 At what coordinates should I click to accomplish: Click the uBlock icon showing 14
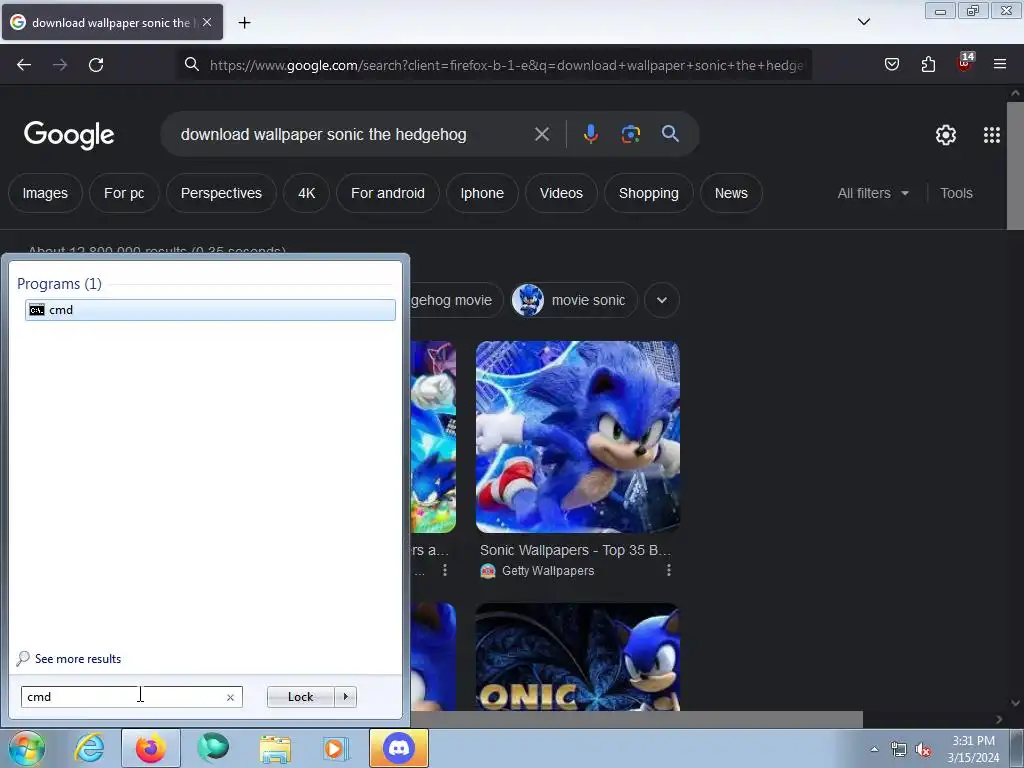(x=965, y=63)
